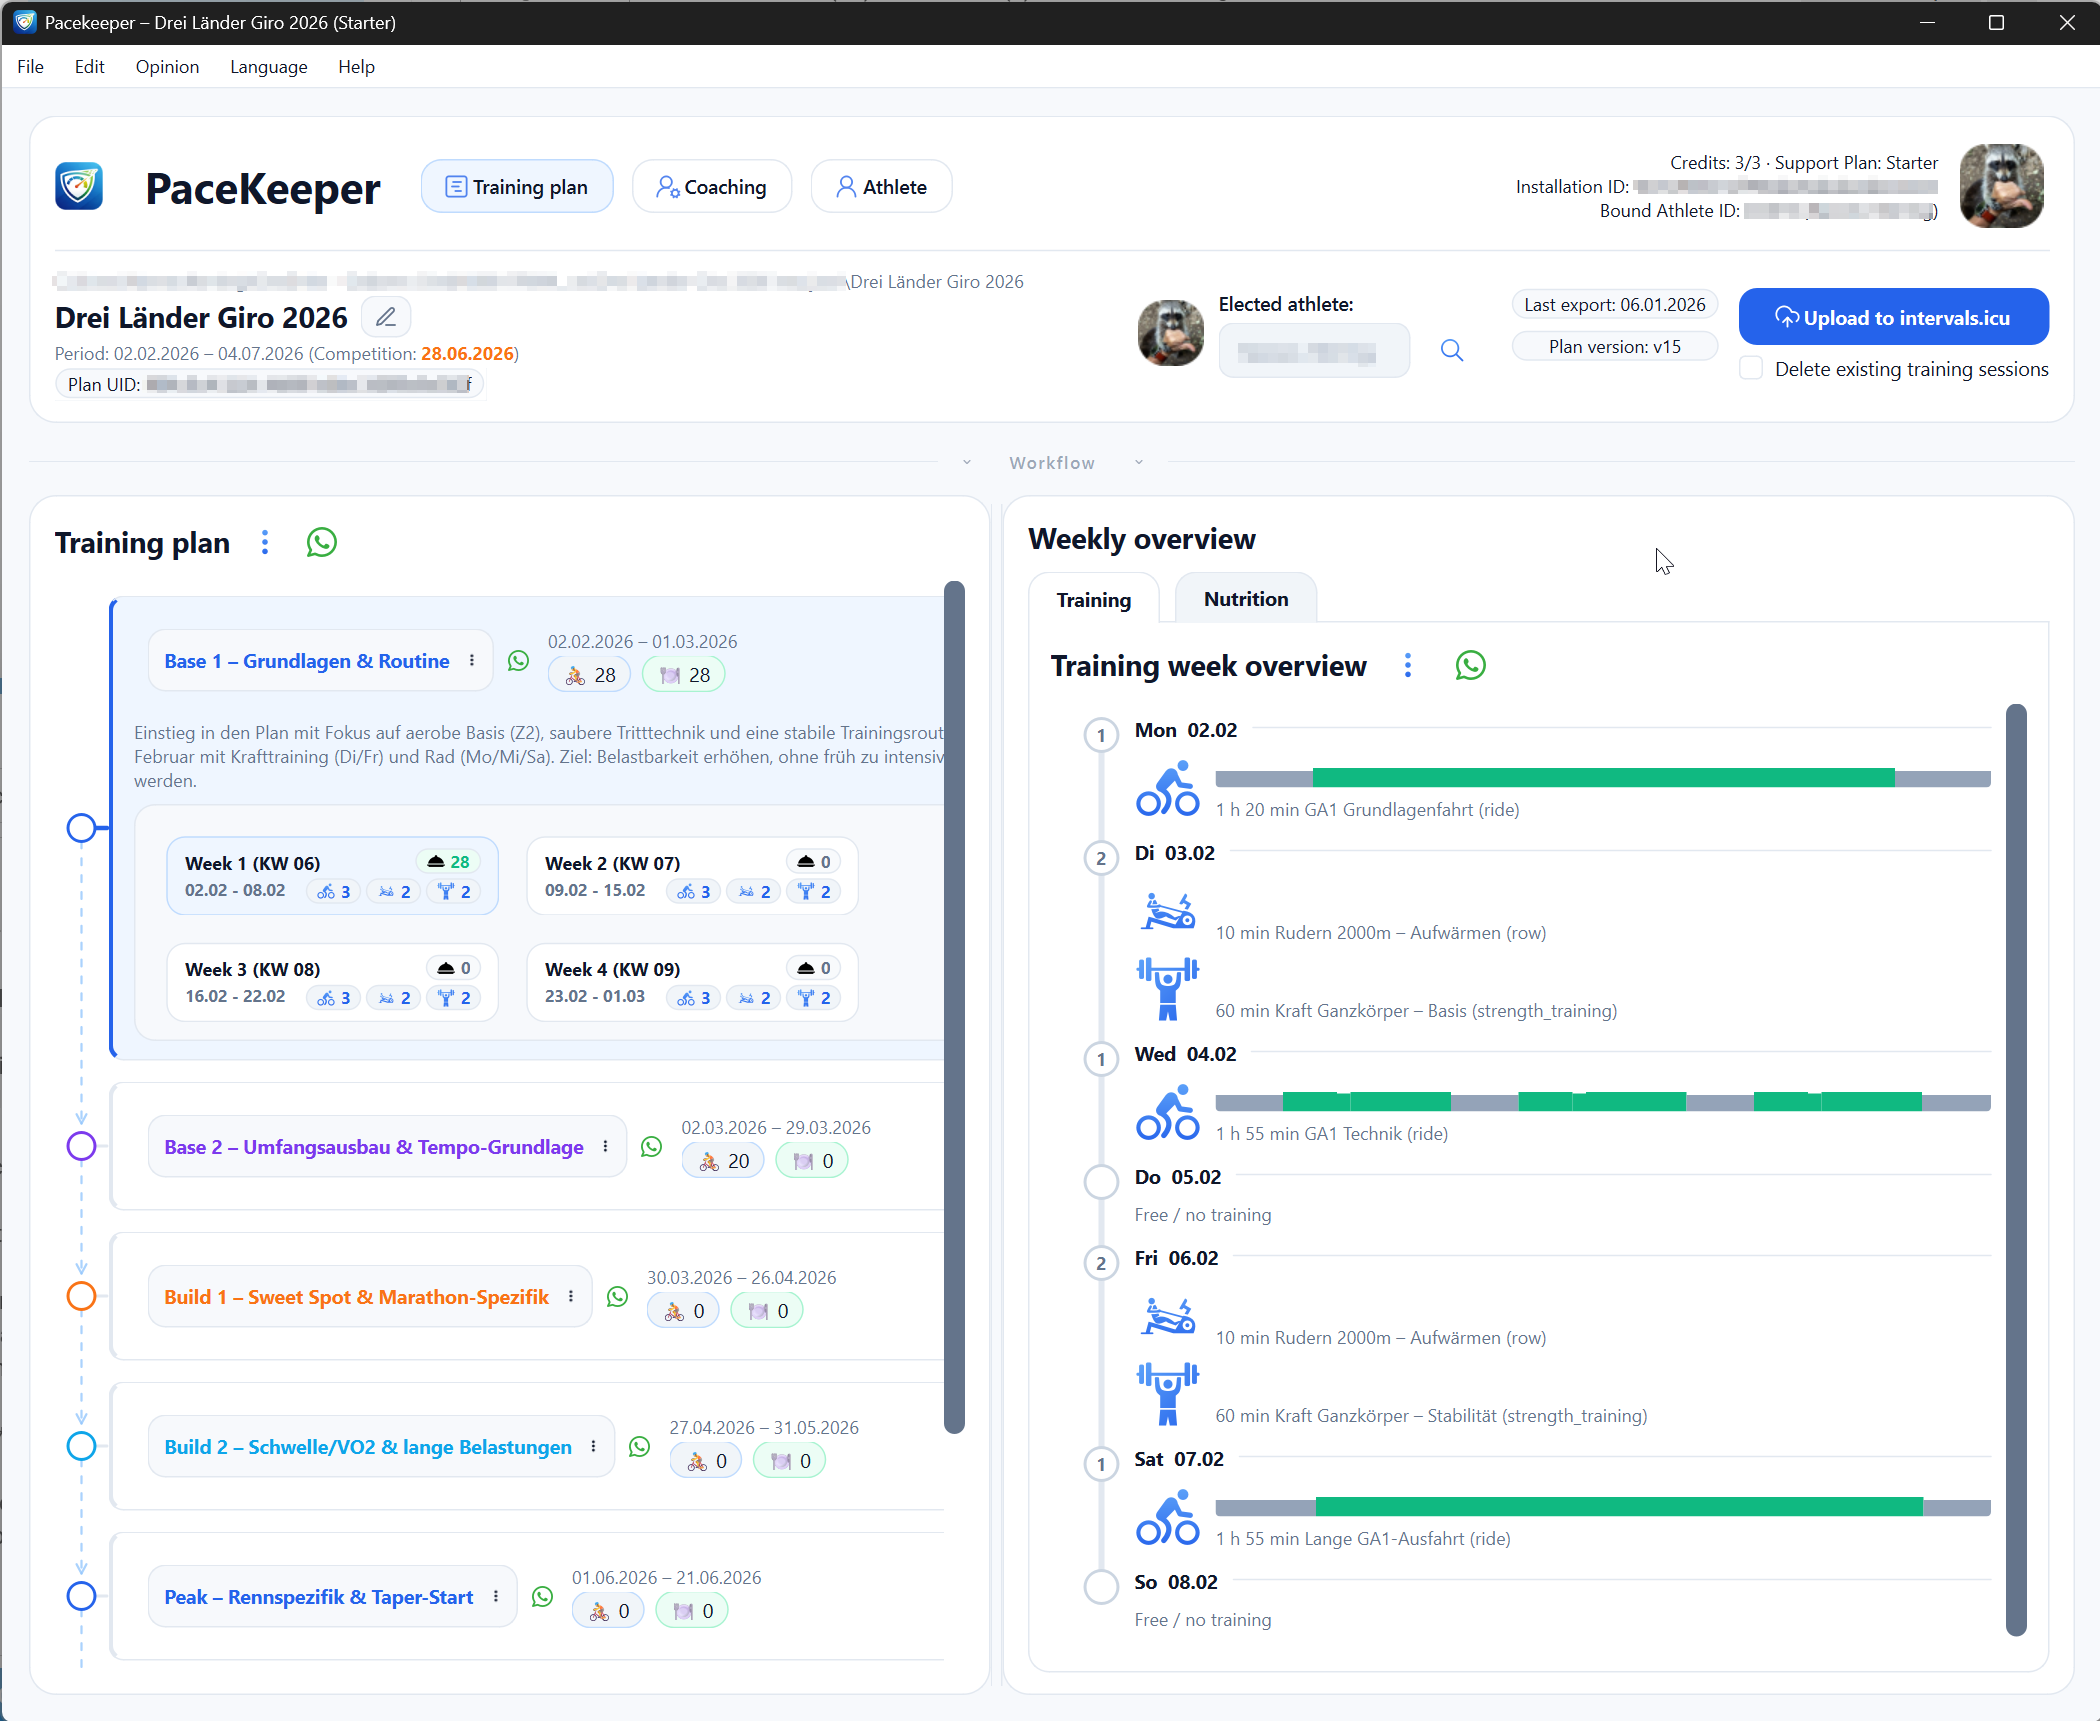Click the pencil edit icon beside plan title

[385, 318]
